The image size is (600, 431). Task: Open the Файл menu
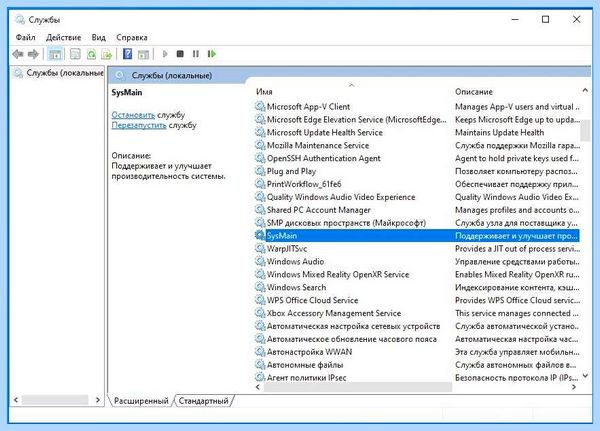pyautogui.click(x=26, y=38)
